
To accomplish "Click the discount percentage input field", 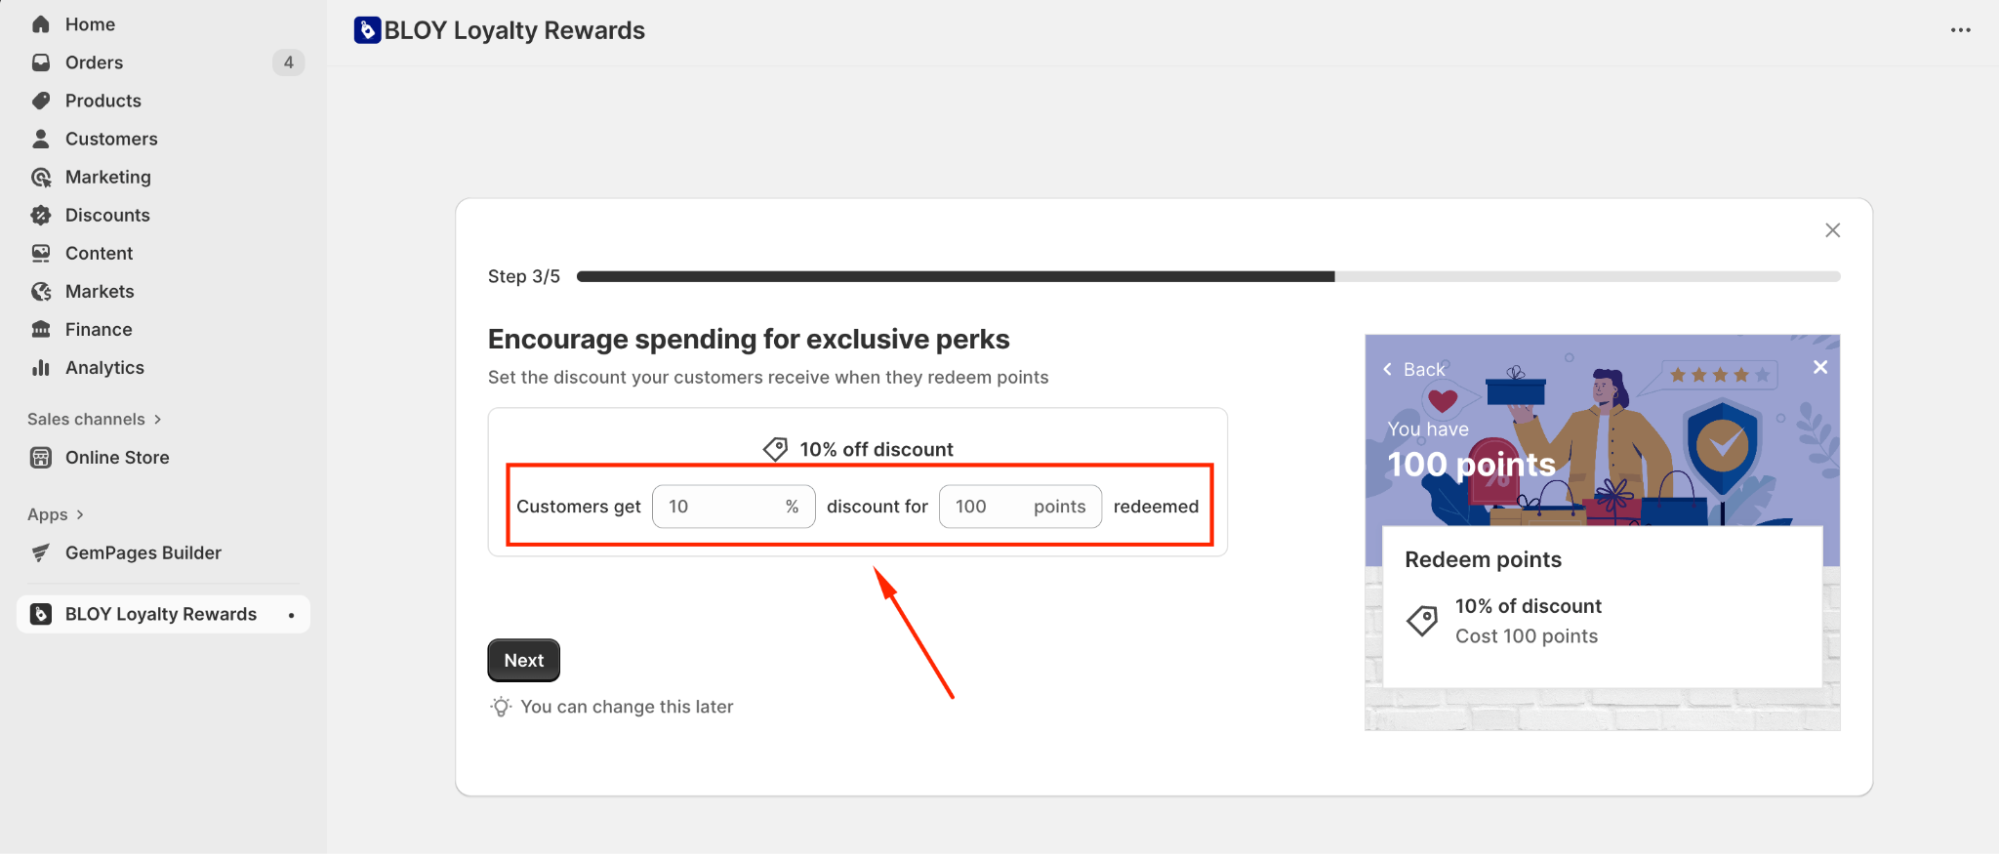I will coord(720,507).
